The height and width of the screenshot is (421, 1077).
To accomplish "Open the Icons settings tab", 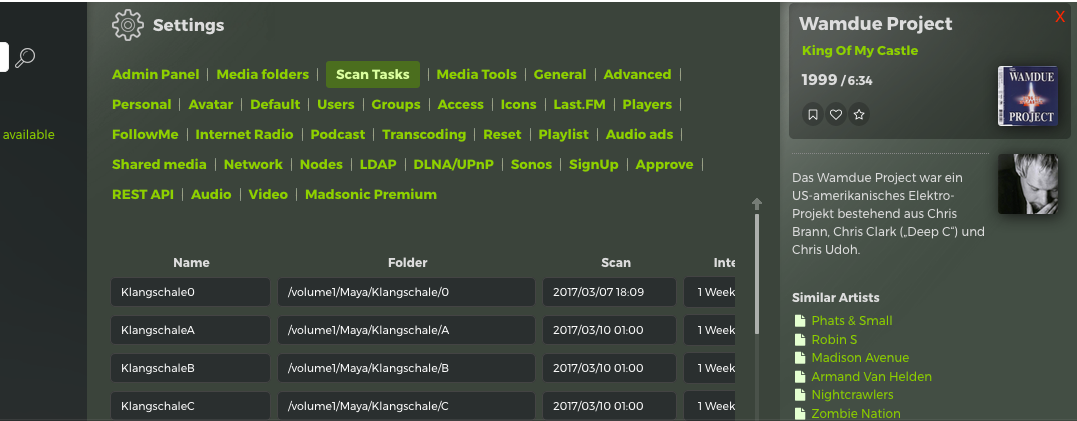I will [519, 104].
